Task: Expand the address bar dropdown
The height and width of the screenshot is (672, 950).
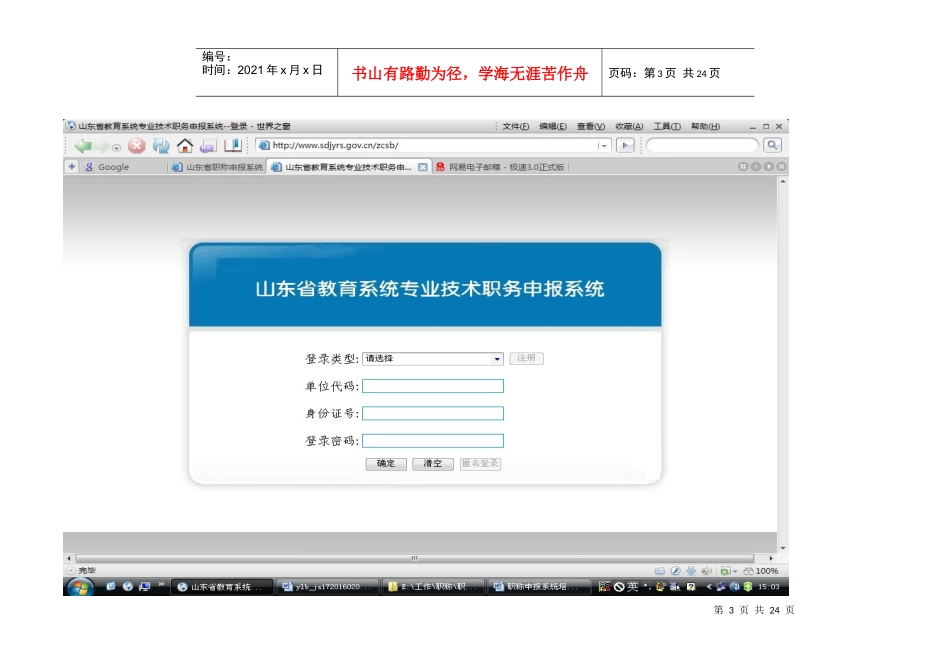Action: pyautogui.click(x=603, y=145)
